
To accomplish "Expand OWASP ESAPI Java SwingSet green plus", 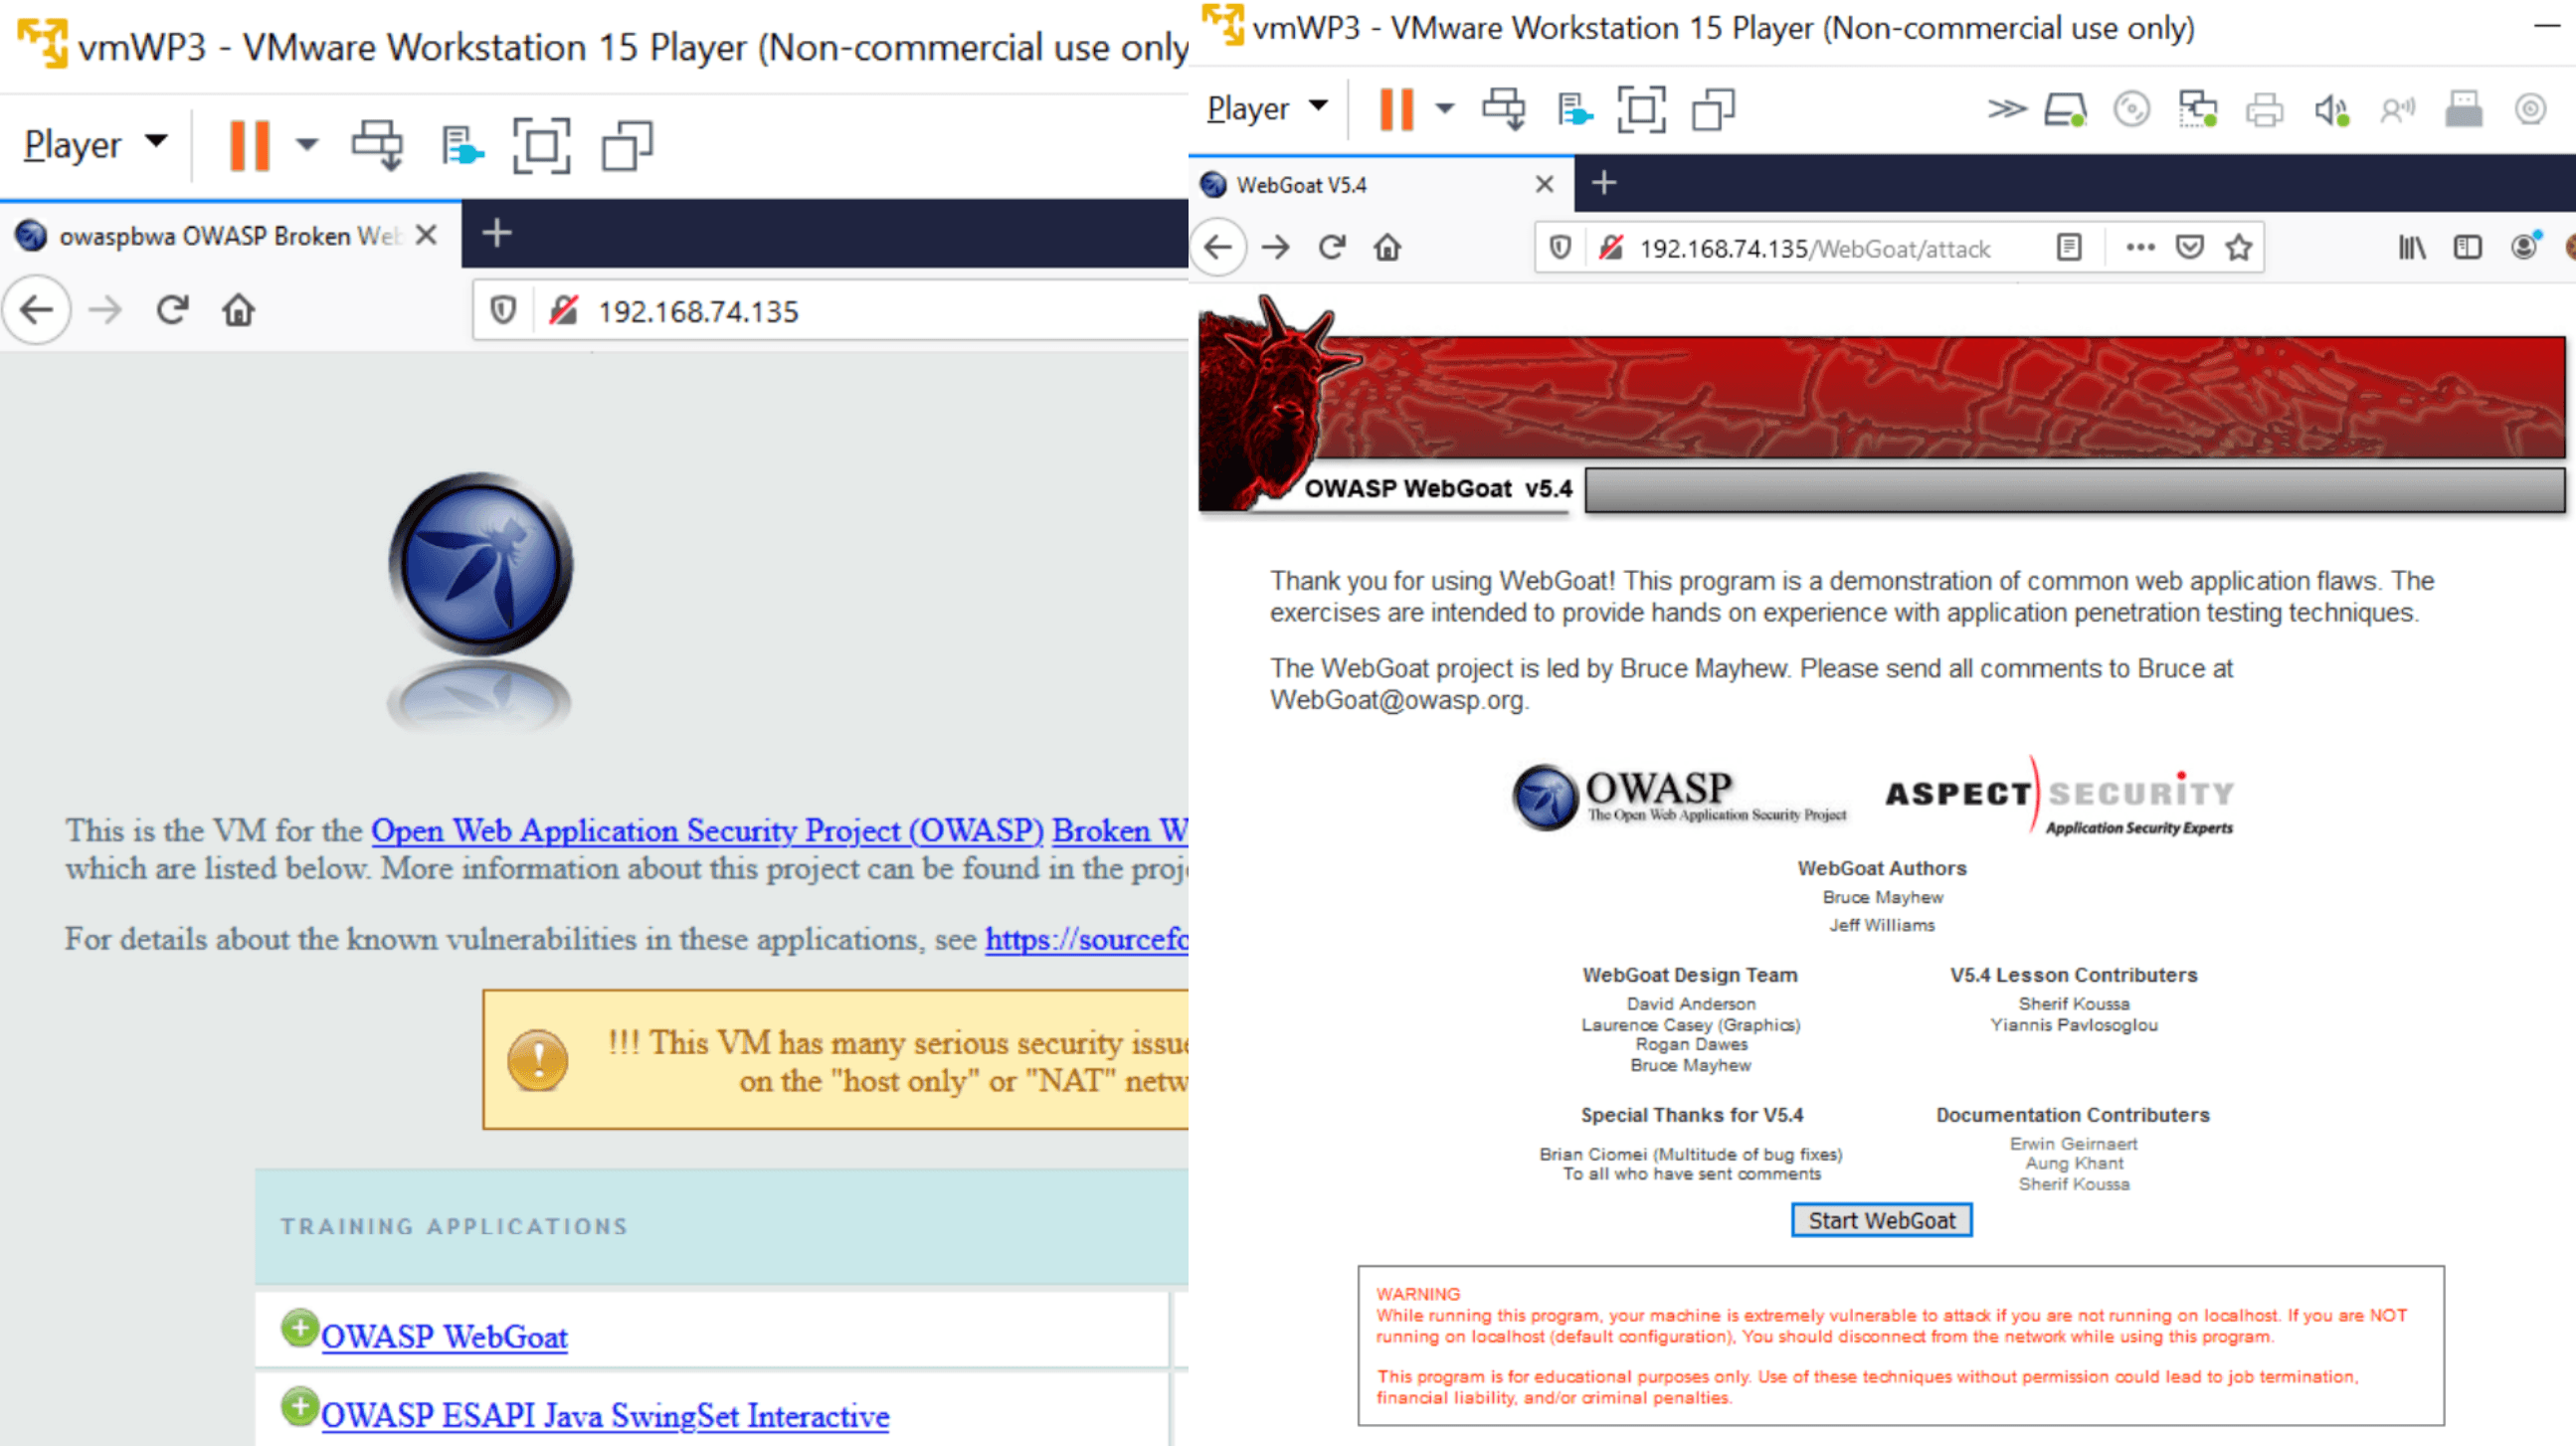I will (298, 1407).
